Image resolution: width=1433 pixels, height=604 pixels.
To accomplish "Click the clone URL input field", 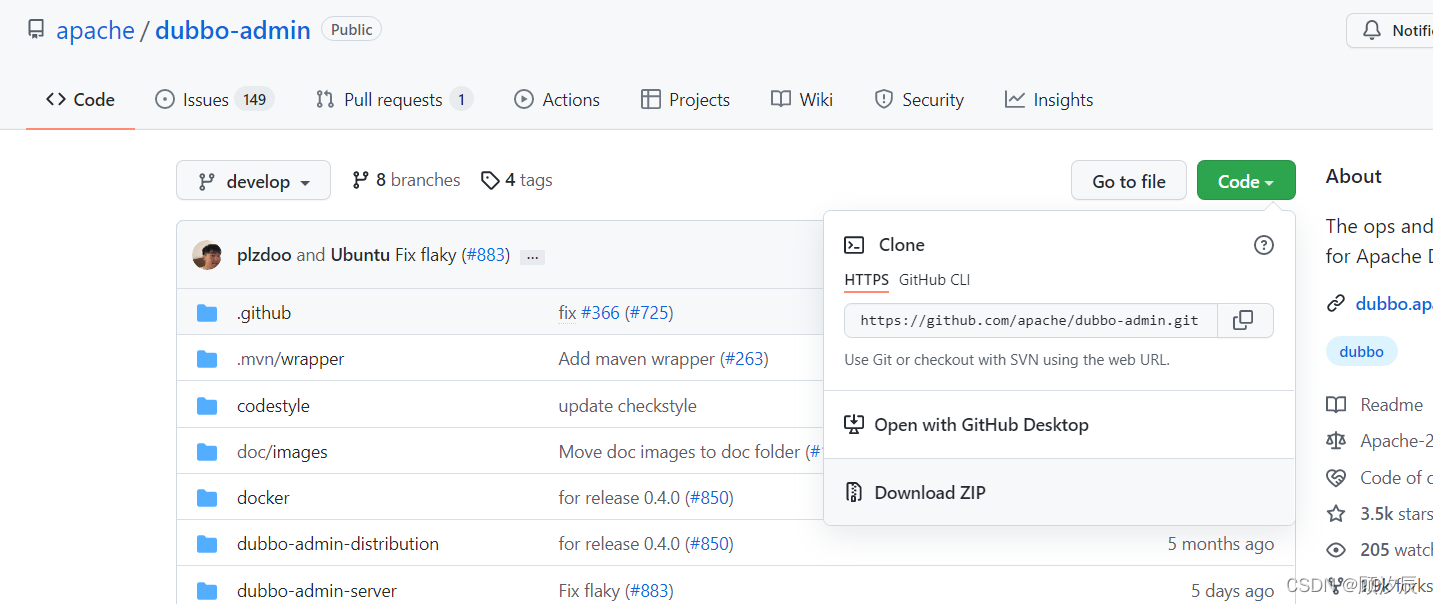I will (1030, 320).
